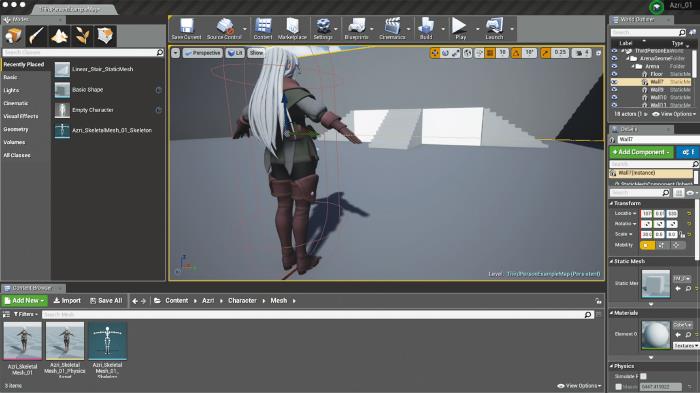Select the Place mode cube icon
700x393 pixels.
13,36
